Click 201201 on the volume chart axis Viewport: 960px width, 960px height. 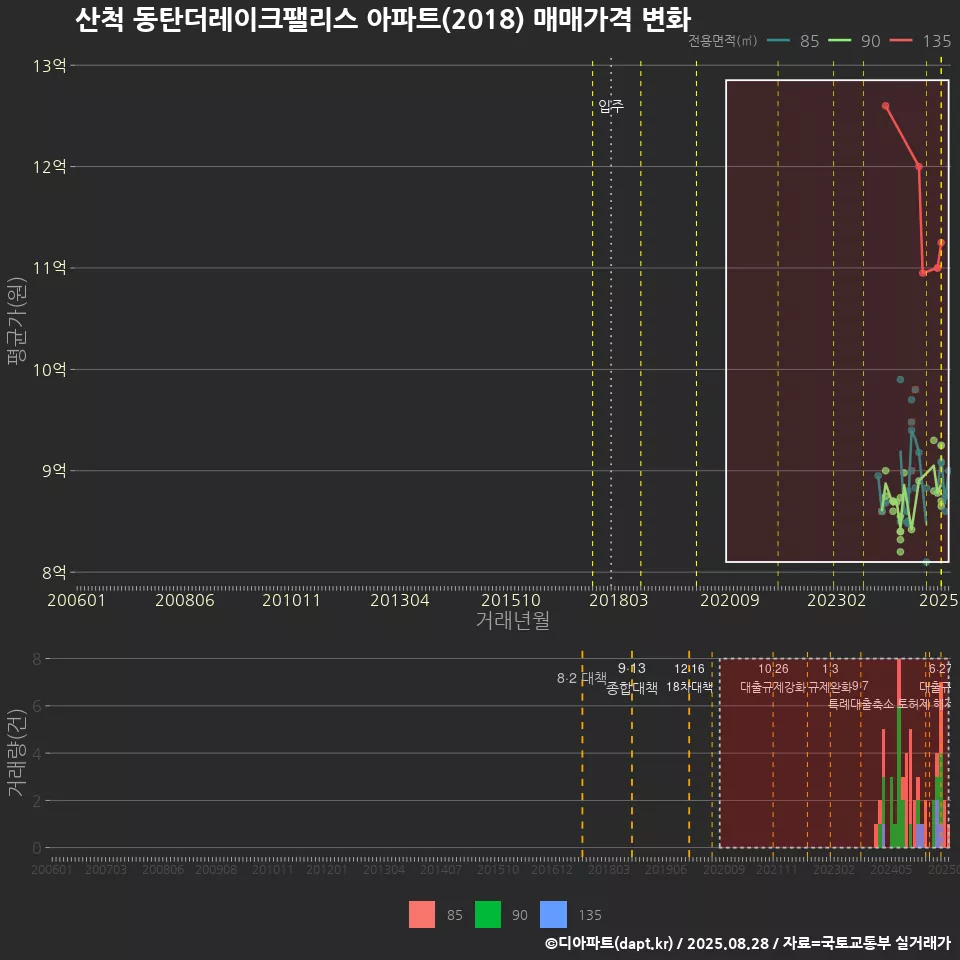pos(327,869)
